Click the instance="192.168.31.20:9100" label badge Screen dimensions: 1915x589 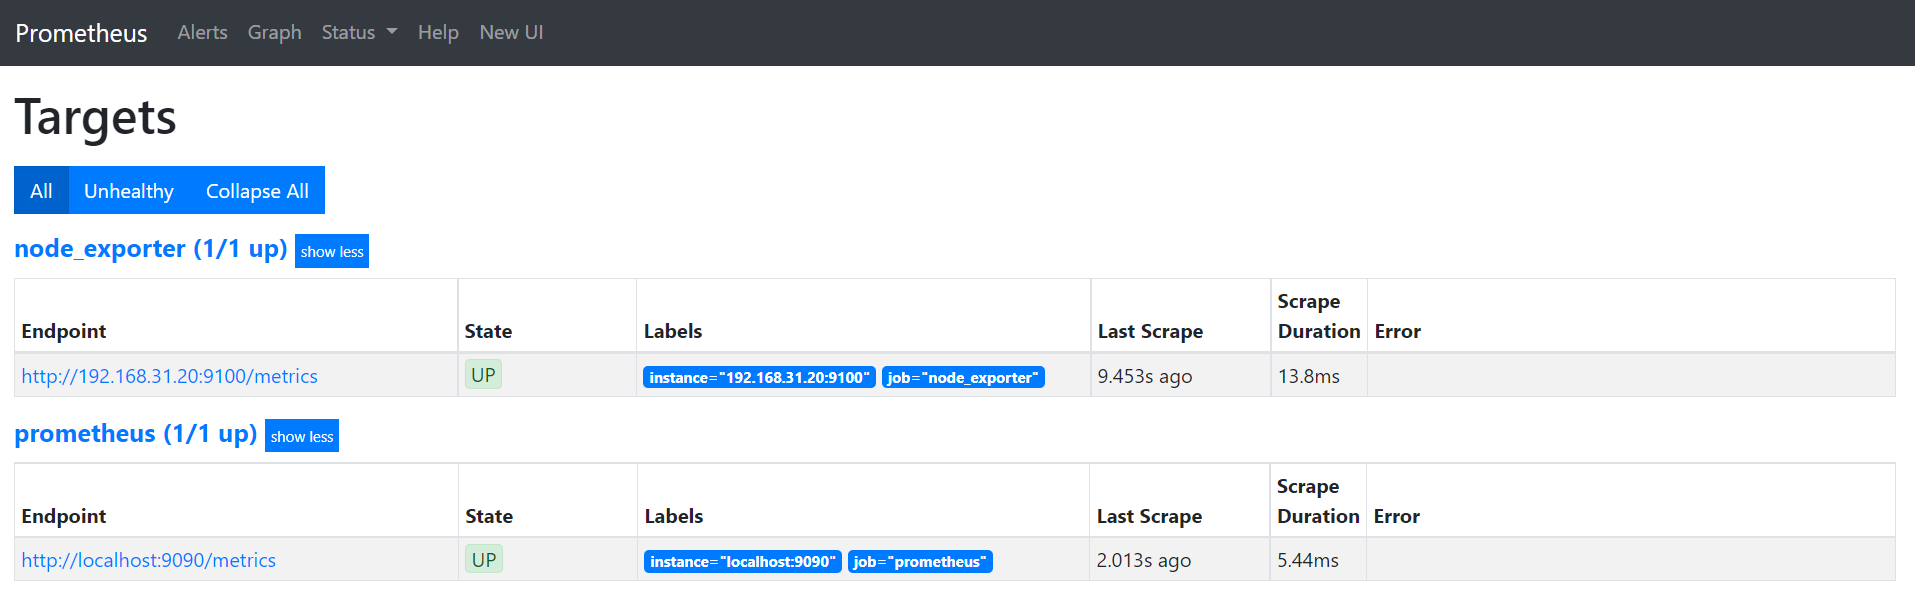[759, 377]
